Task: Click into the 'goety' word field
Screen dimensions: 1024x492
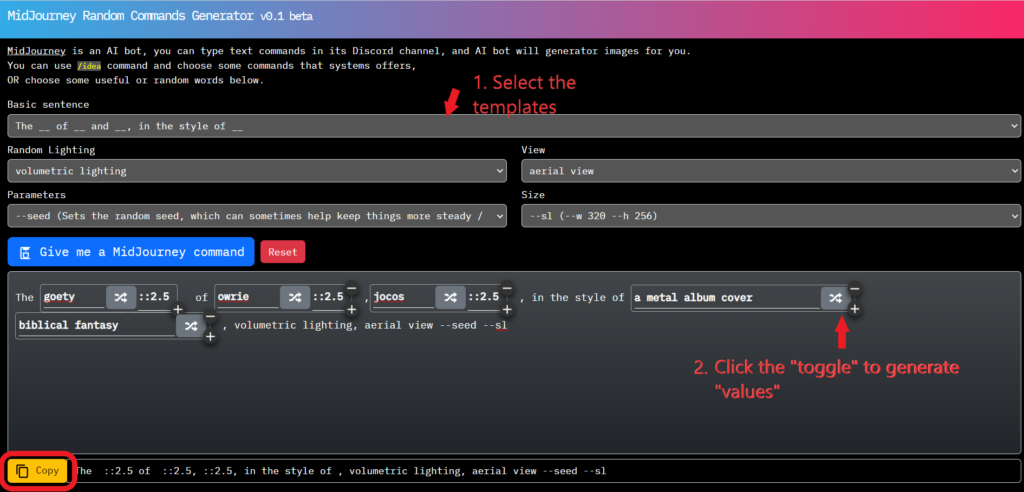Action: 73,297
